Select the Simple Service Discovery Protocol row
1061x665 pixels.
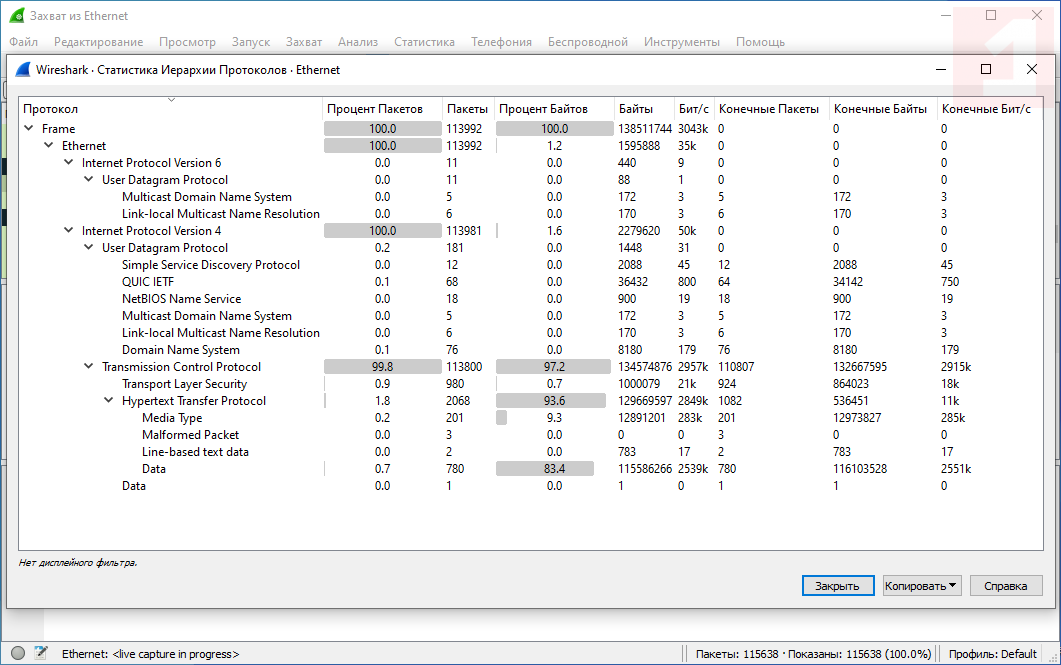[x=531, y=265]
